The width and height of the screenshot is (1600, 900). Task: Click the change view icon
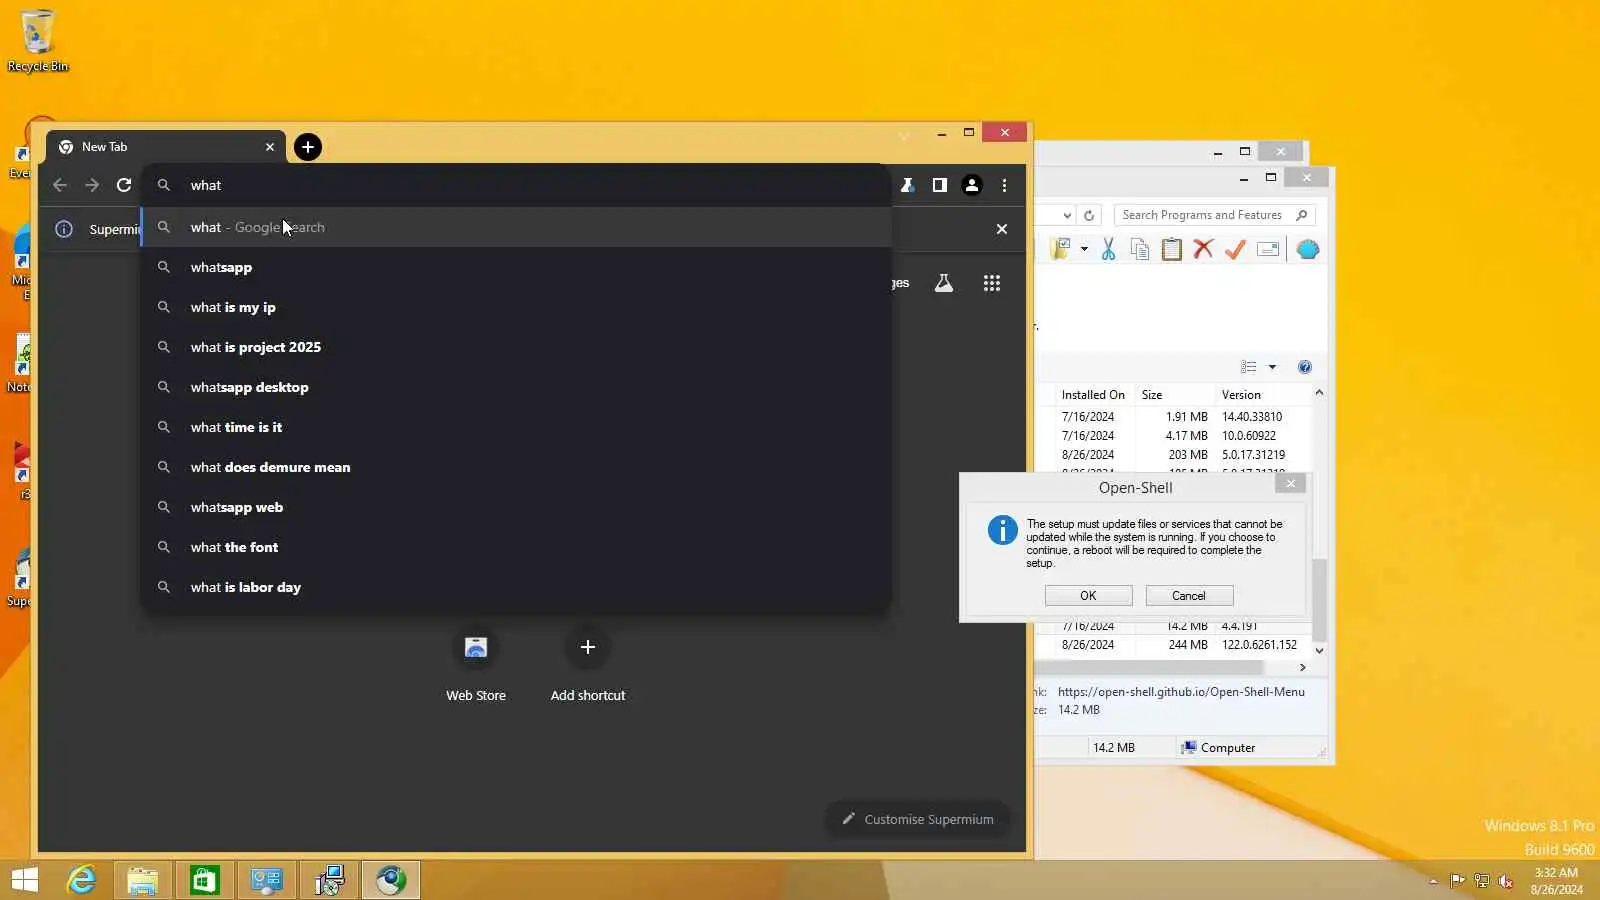click(x=1248, y=367)
